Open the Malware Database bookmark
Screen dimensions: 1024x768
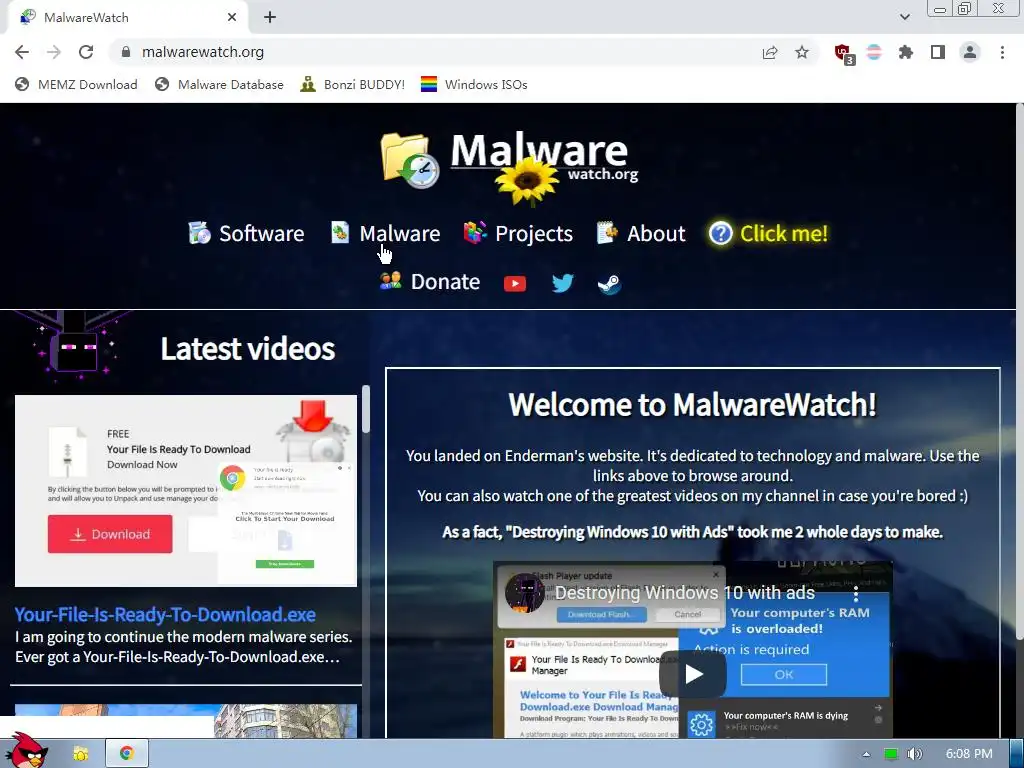pos(219,84)
